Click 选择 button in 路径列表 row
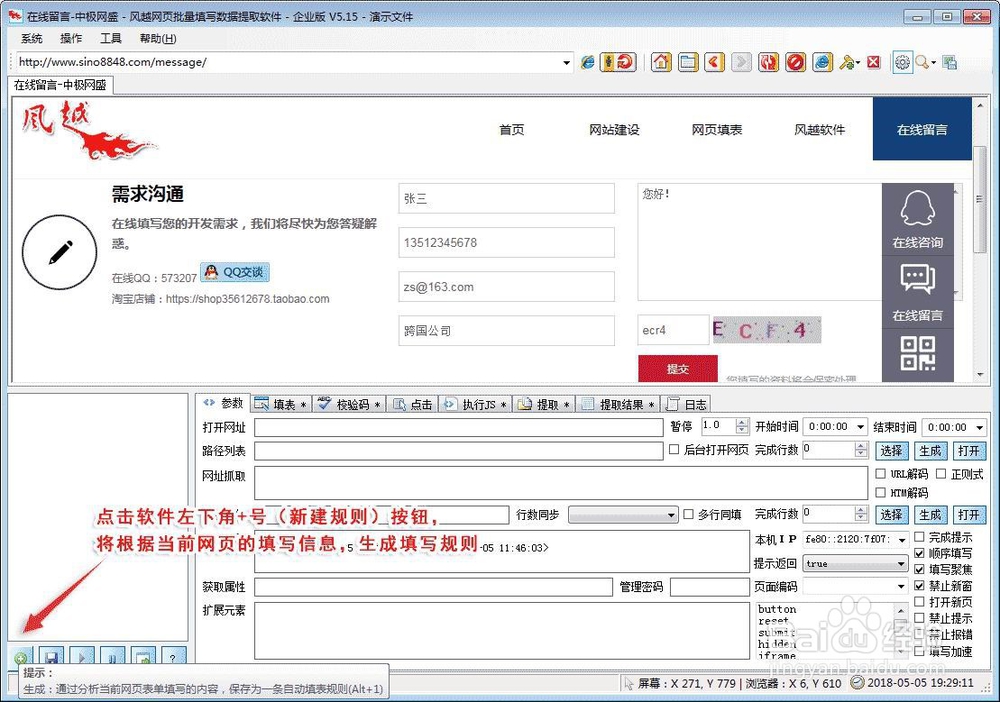Viewport: 1000px width, 702px height. (891, 451)
